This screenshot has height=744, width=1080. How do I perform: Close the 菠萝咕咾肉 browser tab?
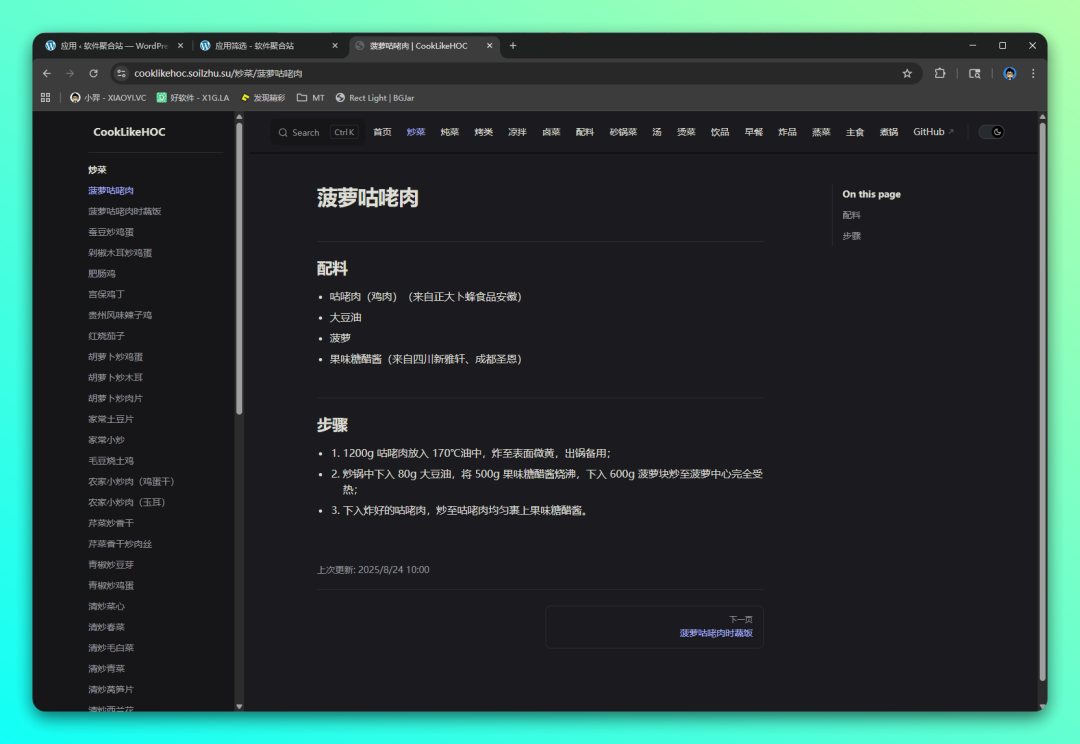pos(491,46)
